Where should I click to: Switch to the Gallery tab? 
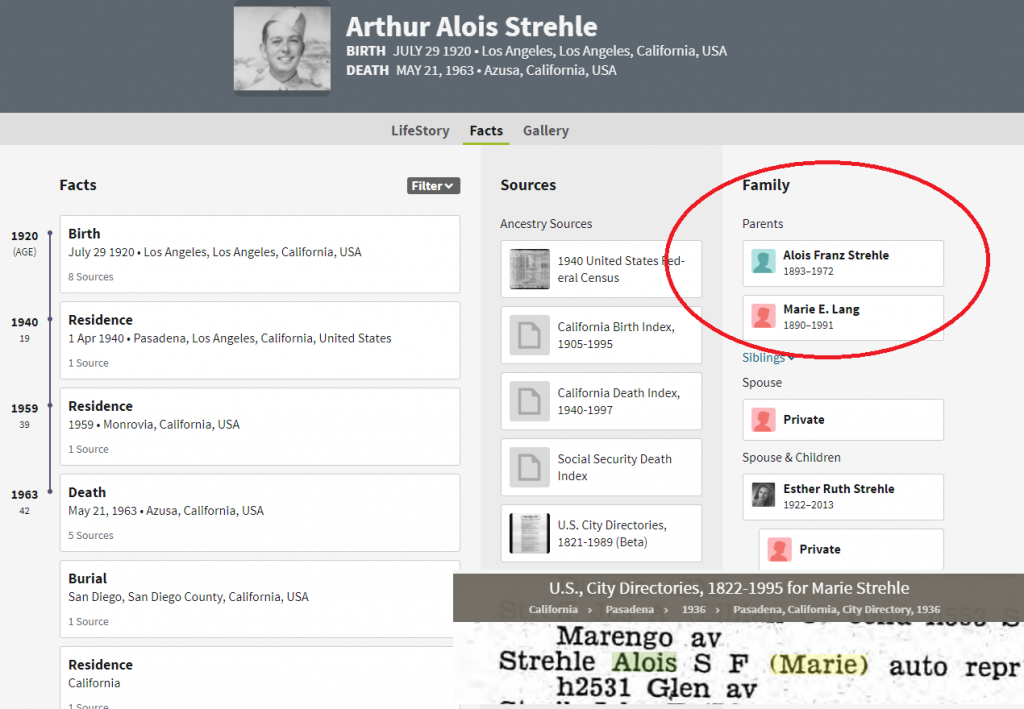(545, 131)
